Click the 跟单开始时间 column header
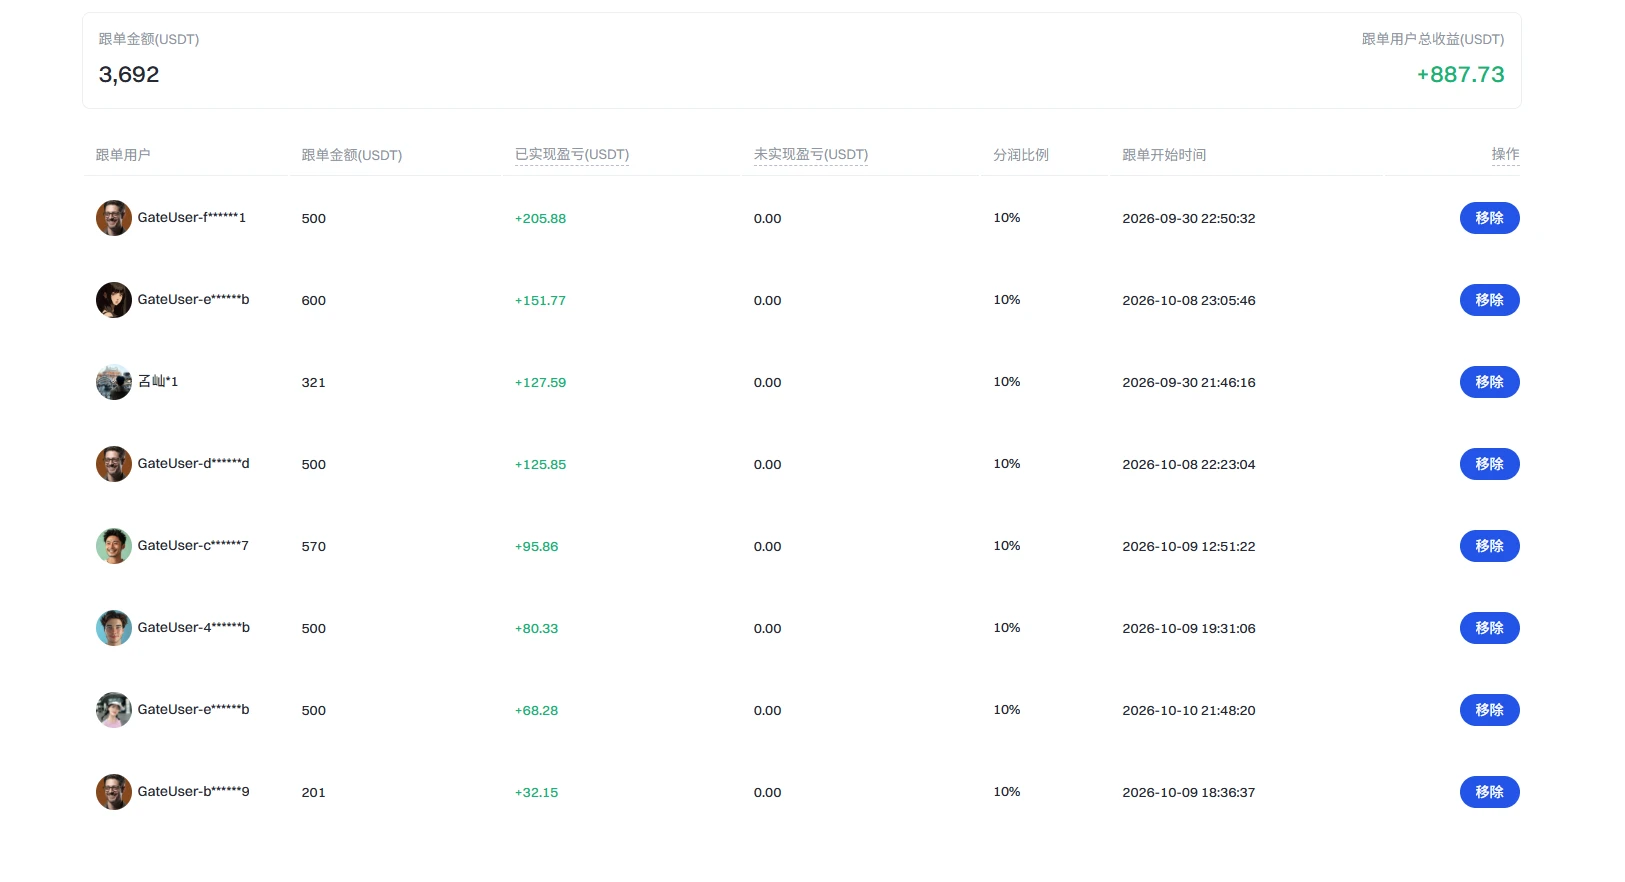 (x=1164, y=155)
